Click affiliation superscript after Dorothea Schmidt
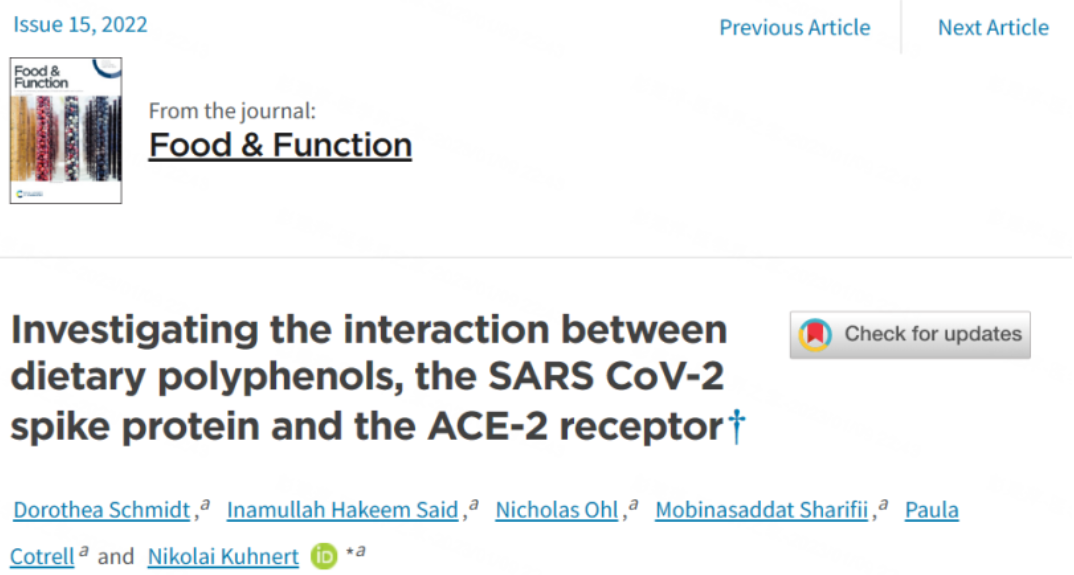This screenshot has width=1074, height=575. [205, 505]
